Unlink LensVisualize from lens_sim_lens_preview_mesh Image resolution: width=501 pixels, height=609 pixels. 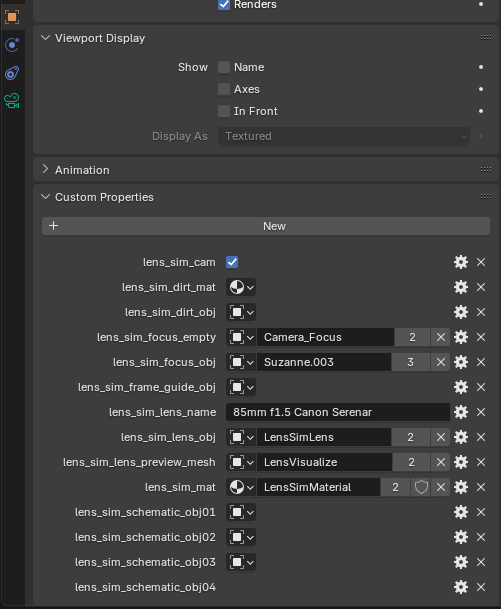(440, 462)
